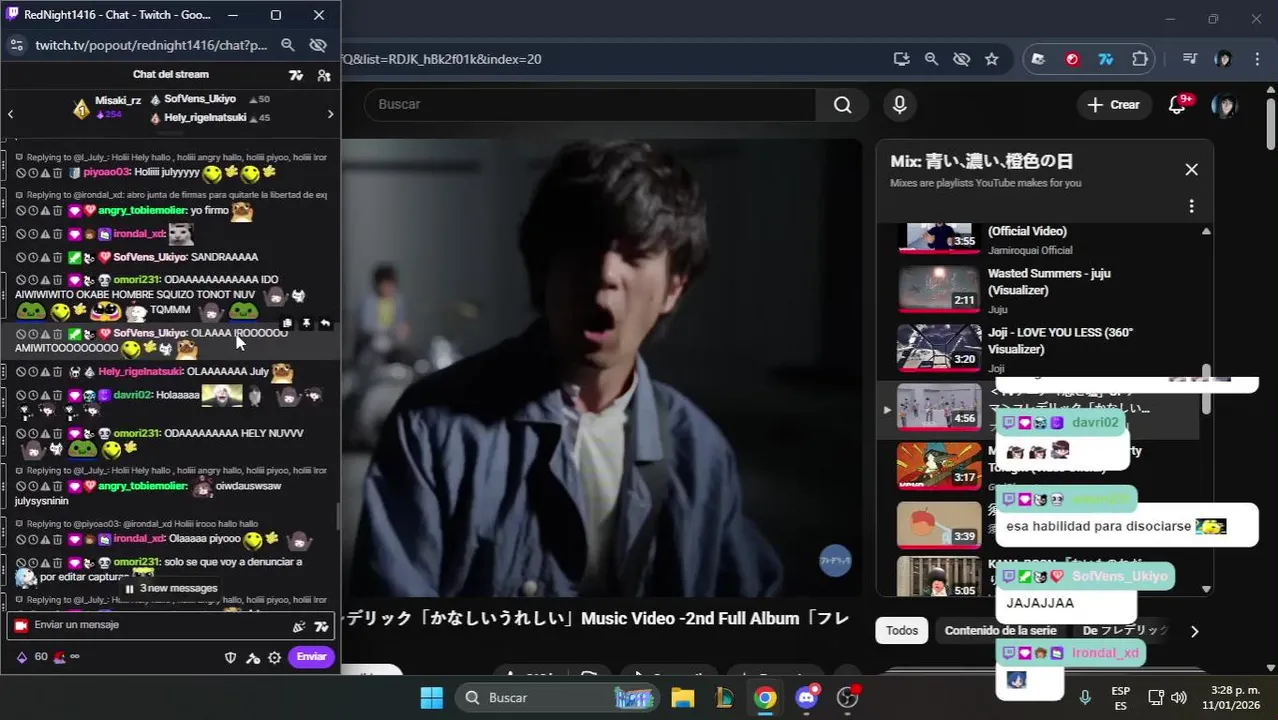Open the emote picker icon in chat input
Viewport: 1278px width, 720px height.
298,626
